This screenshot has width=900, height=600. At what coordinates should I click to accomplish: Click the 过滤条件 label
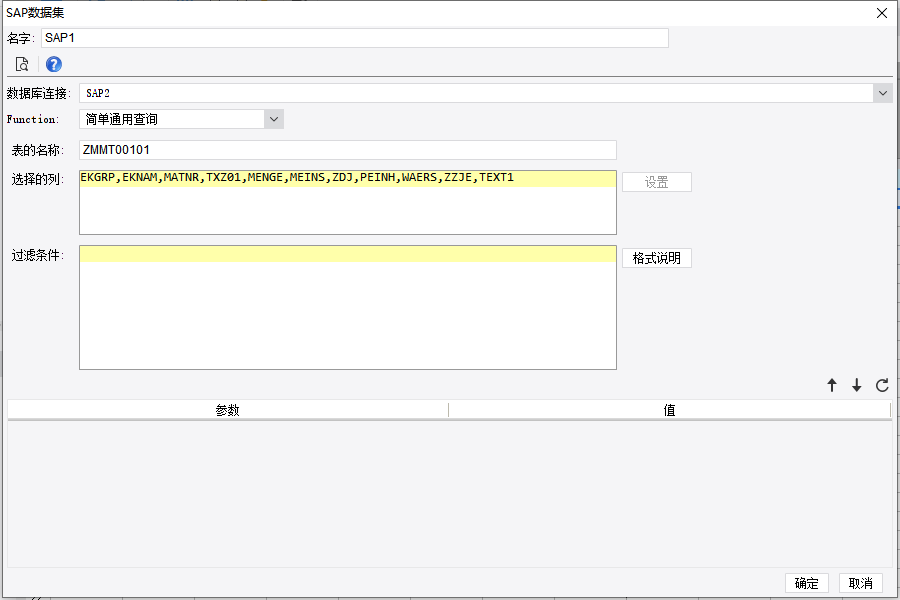38,255
